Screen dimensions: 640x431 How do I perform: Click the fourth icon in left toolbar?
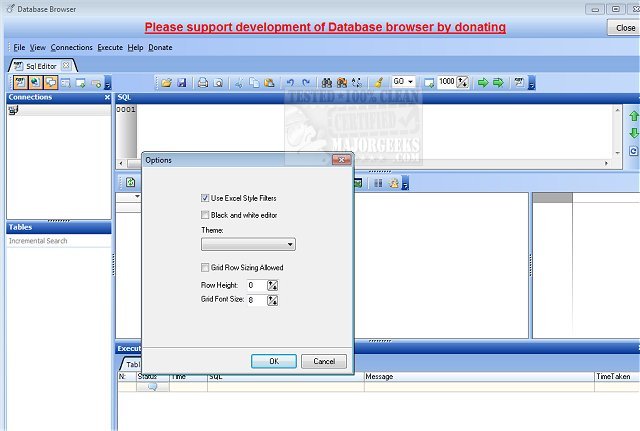tap(66, 83)
